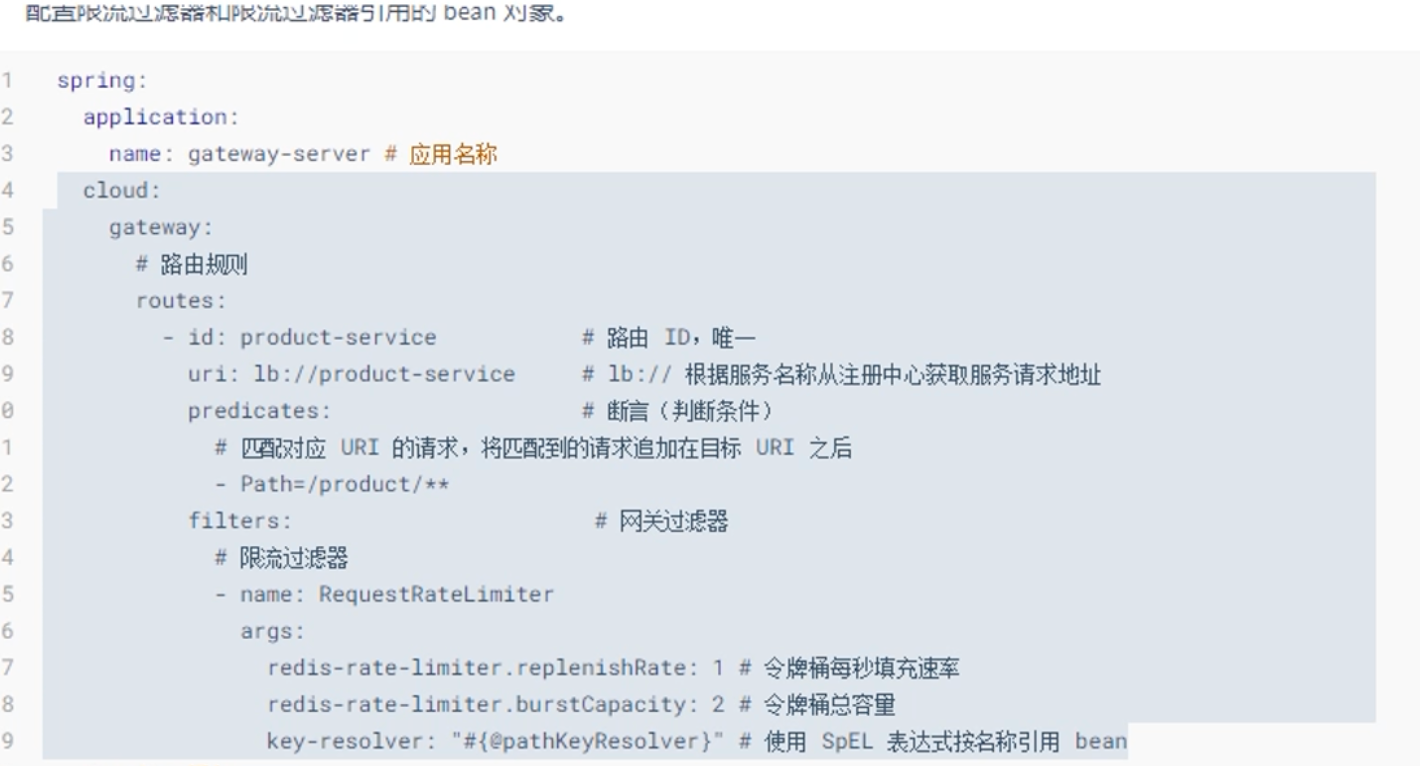Click the 'burstCapacity: 2' setting
Image resolution: width=1420 pixels, height=766 pixels.
[620, 705]
